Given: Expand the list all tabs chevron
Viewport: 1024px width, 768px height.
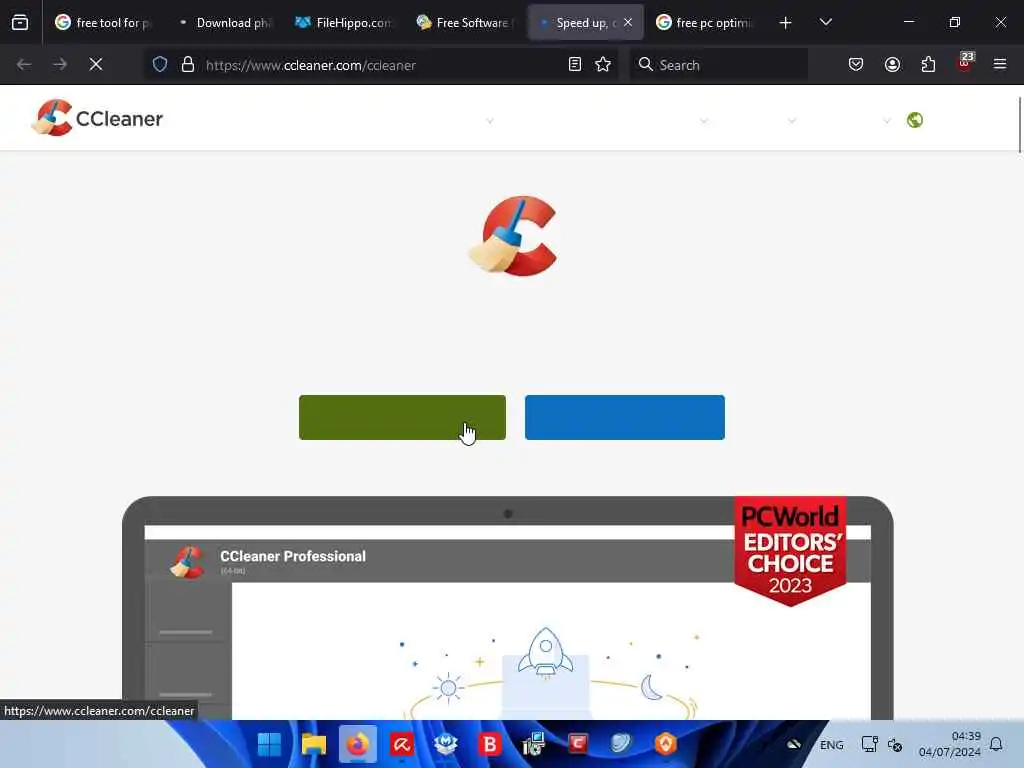Looking at the screenshot, I should (825, 22).
